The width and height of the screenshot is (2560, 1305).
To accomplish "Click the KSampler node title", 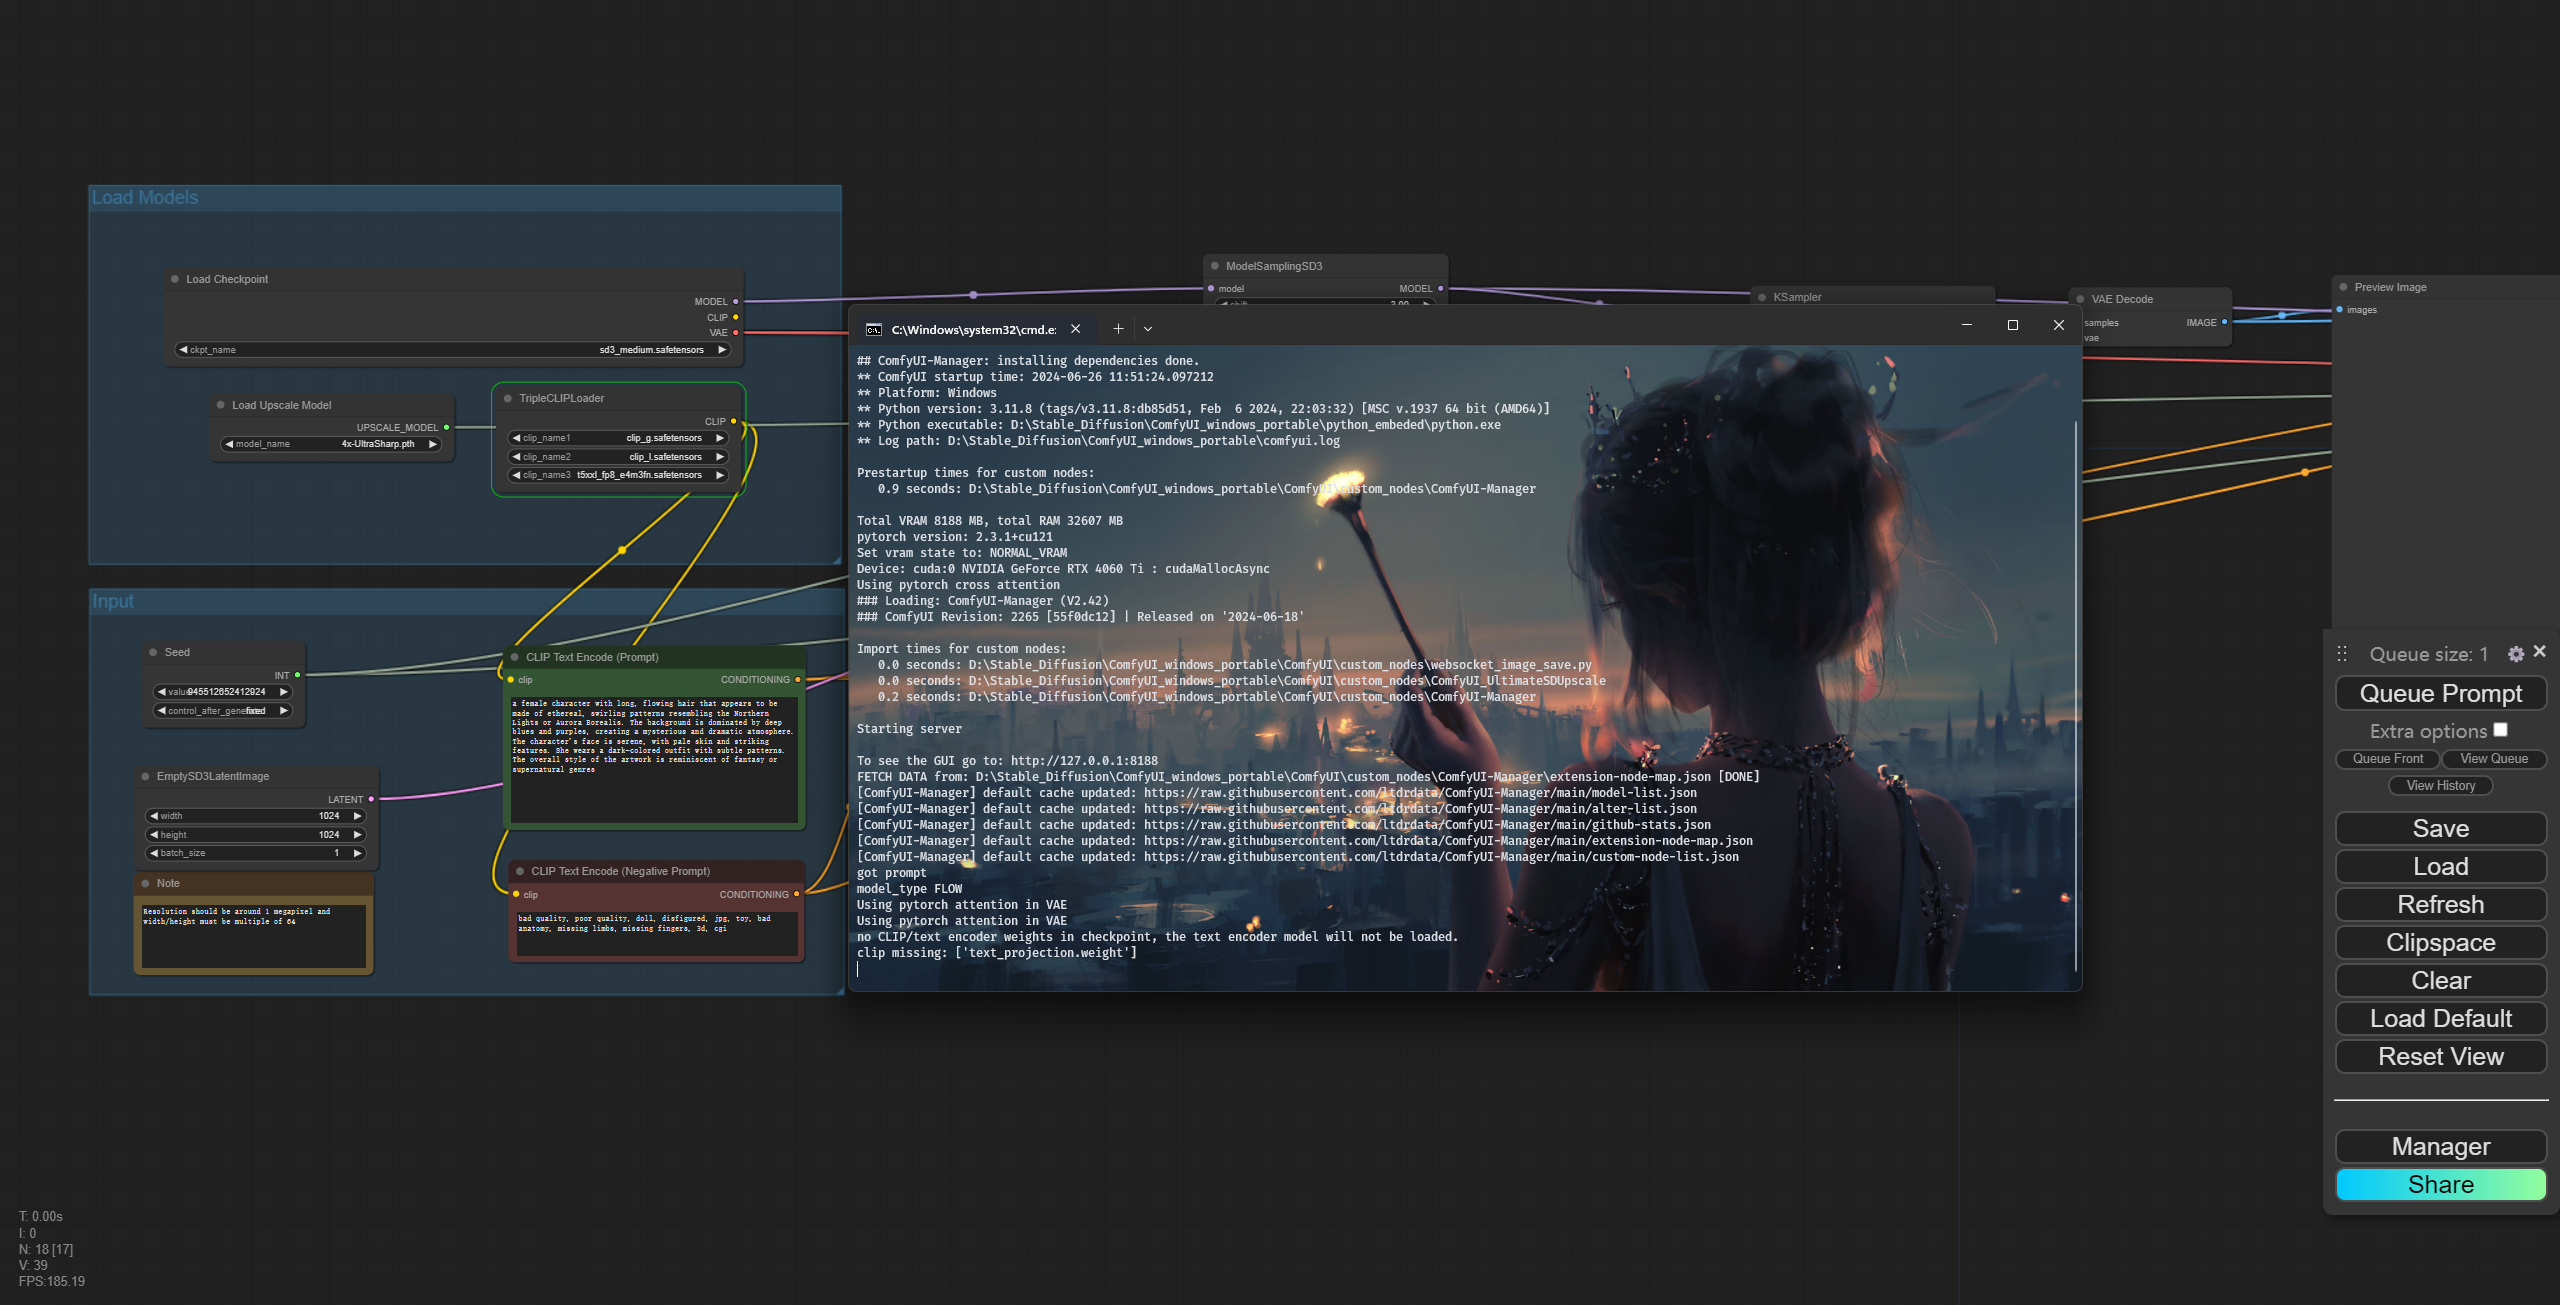I will [1797, 297].
